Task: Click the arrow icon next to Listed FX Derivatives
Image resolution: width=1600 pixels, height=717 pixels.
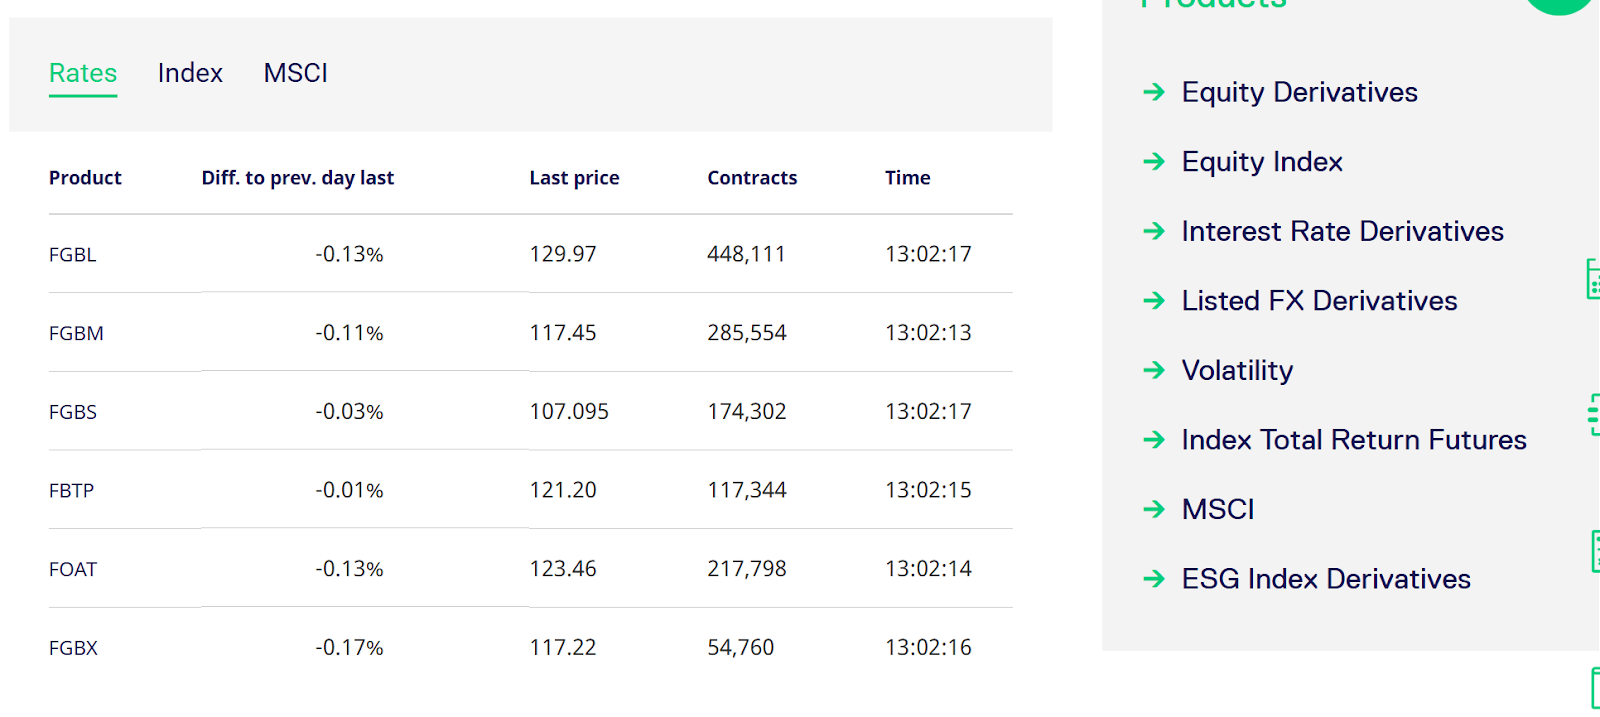Action: point(1154,301)
